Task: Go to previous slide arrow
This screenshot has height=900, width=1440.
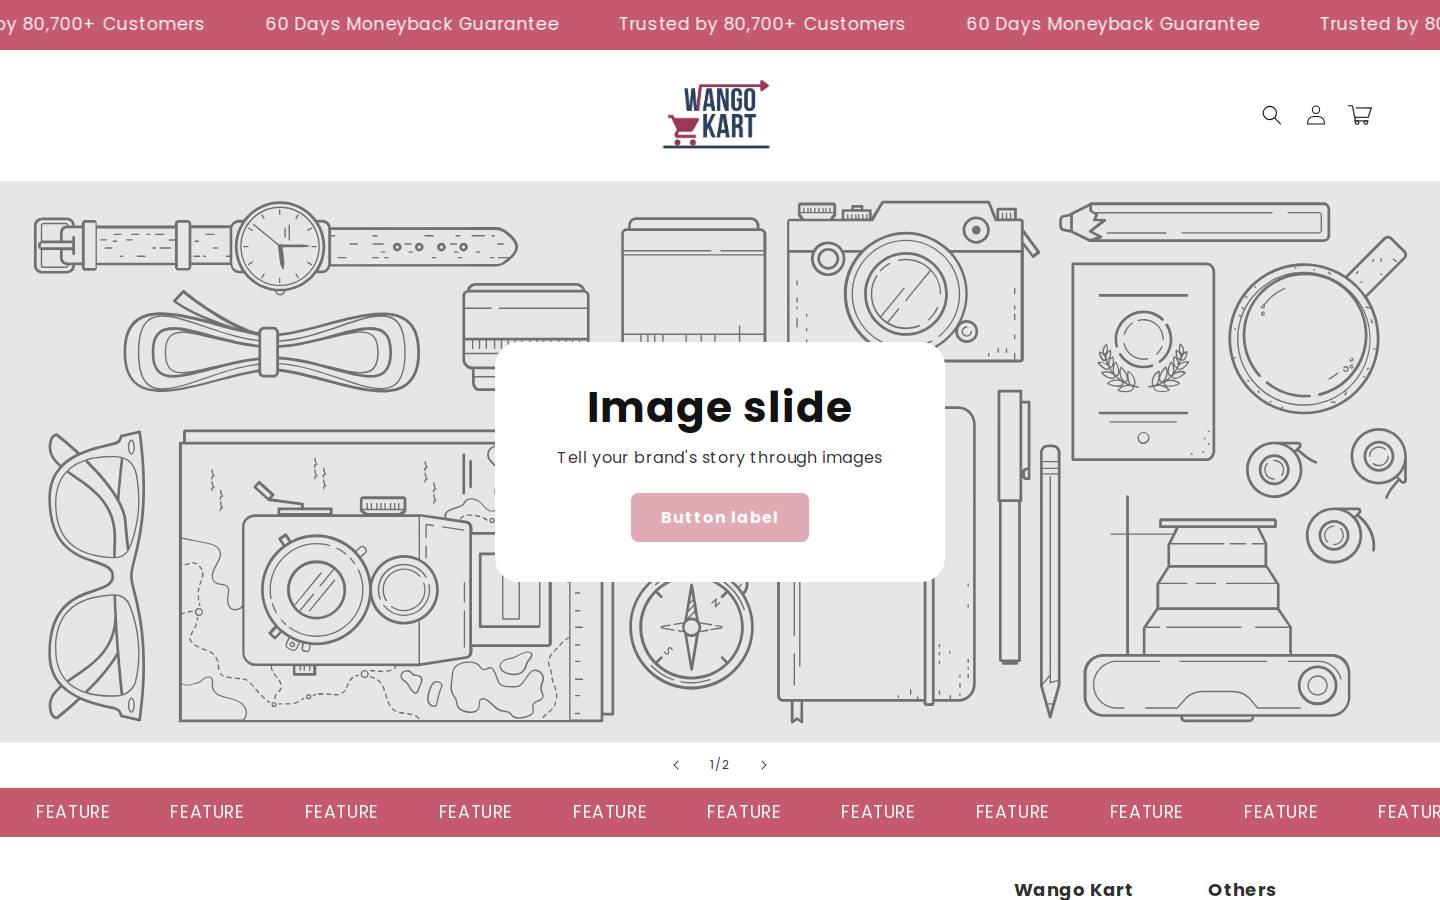Action: tap(676, 765)
